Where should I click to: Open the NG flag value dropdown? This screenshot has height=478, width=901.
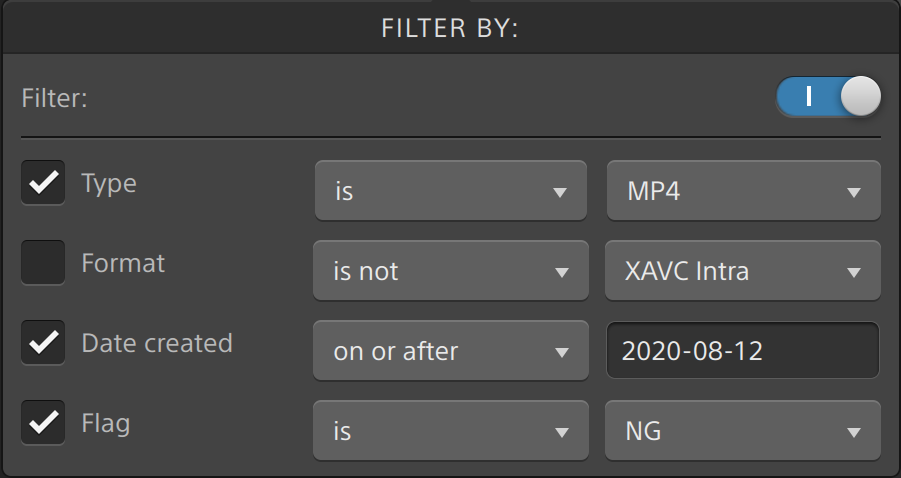point(743,431)
